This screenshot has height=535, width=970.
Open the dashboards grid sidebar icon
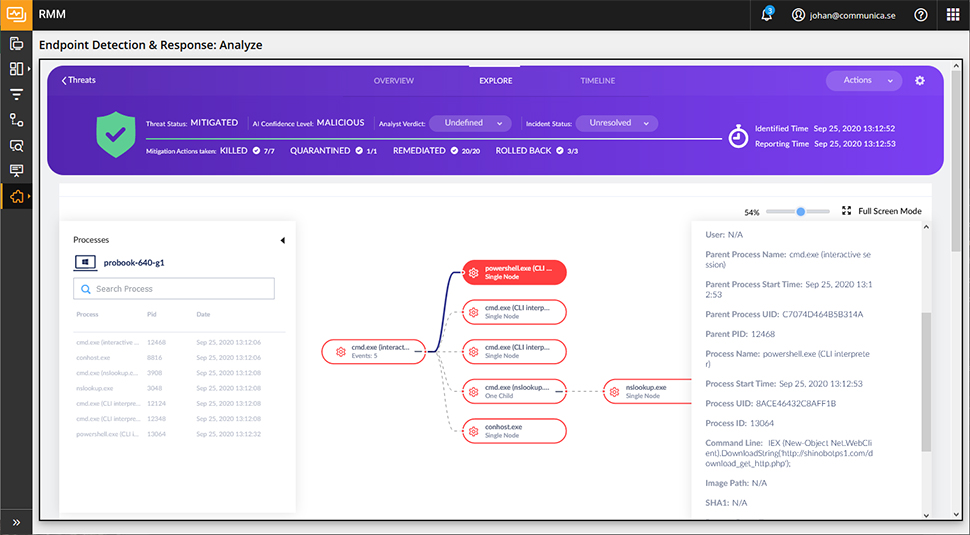click(x=16, y=69)
